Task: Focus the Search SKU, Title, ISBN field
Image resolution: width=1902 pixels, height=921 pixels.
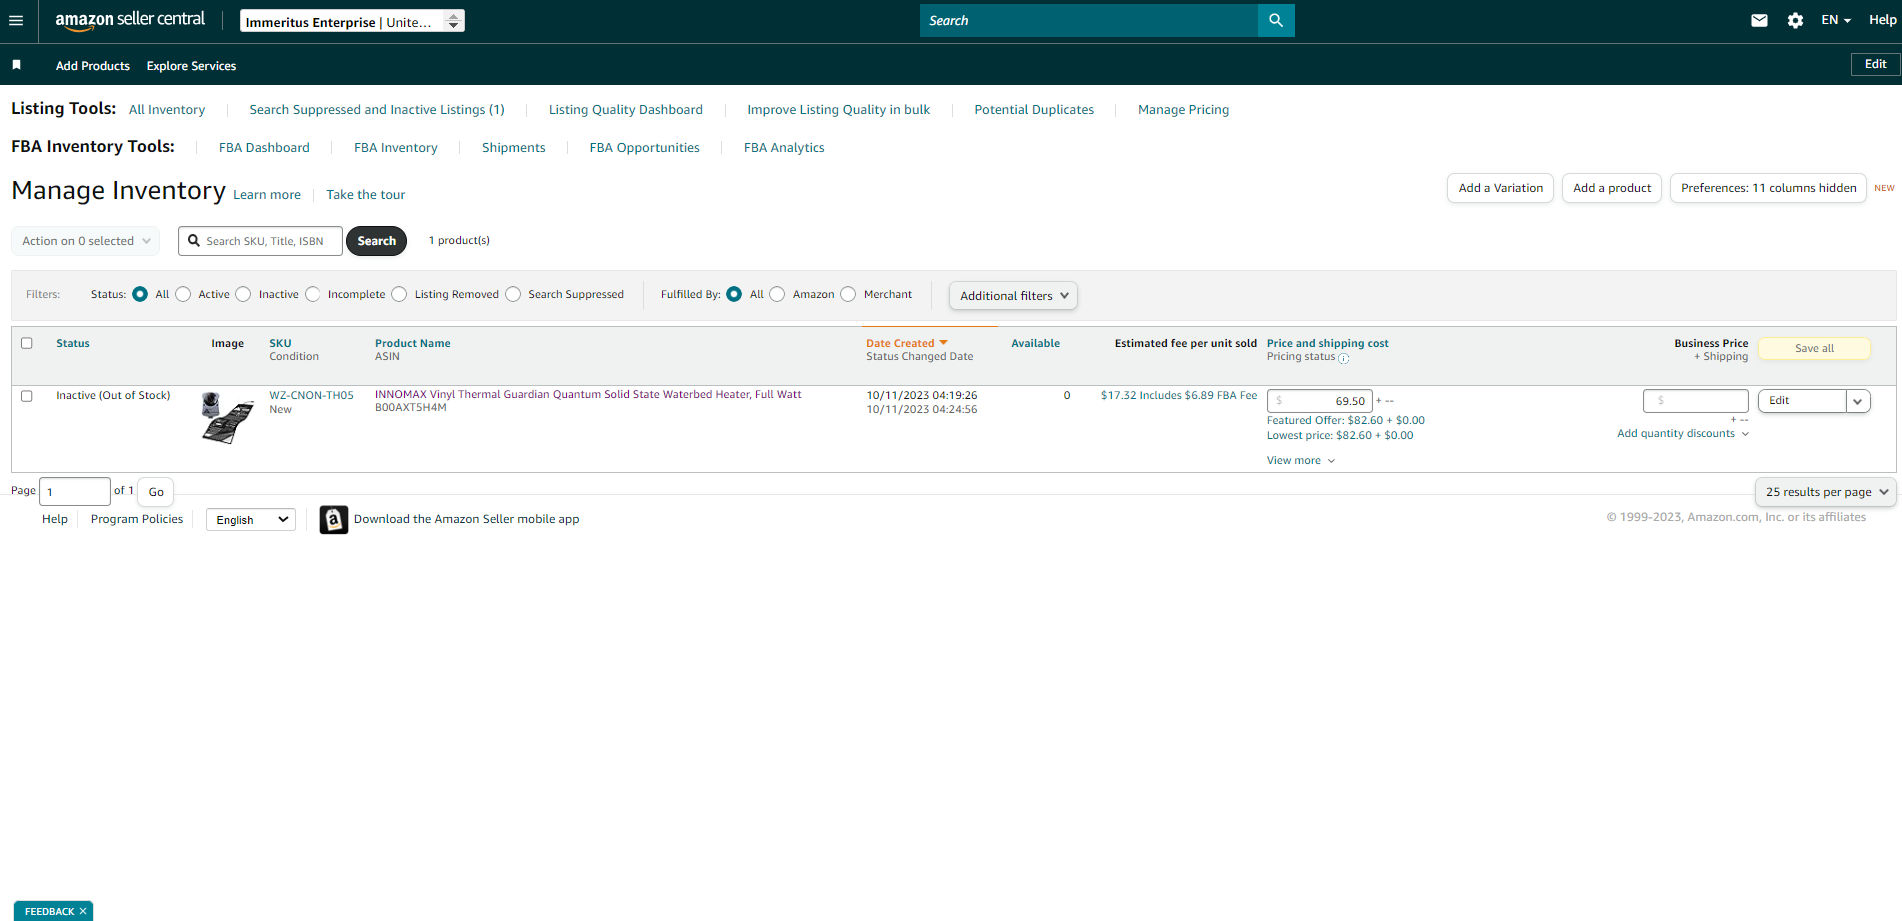Action: pyautogui.click(x=260, y=241)
